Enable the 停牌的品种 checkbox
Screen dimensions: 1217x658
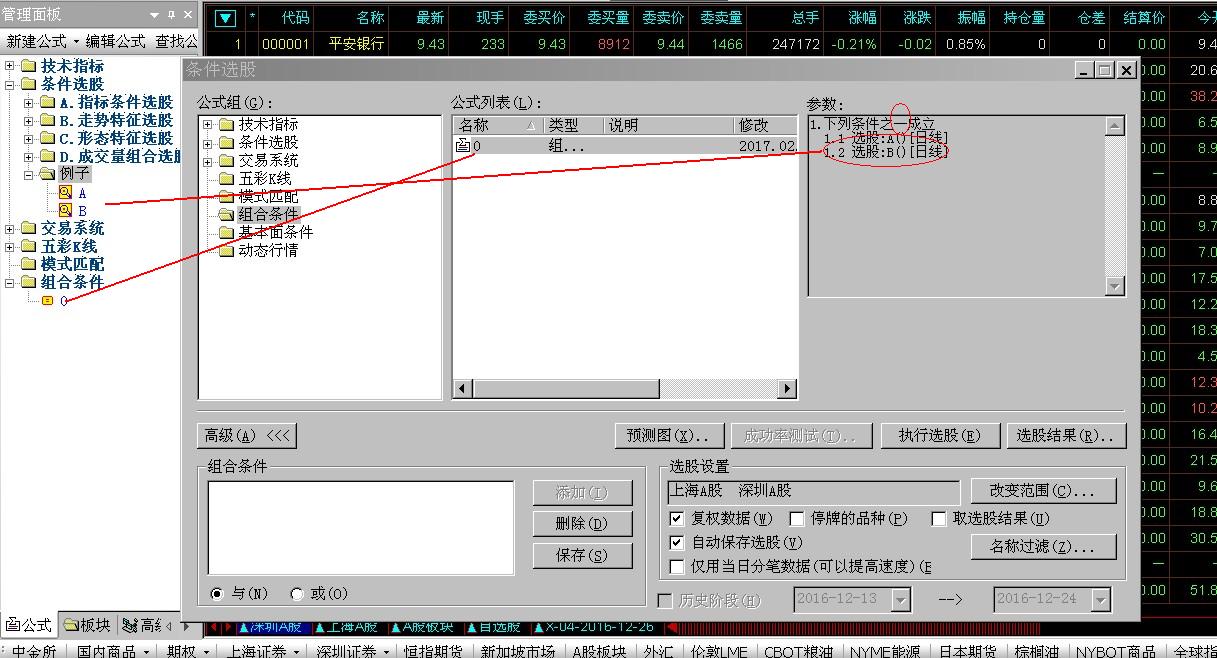point(797,519)
